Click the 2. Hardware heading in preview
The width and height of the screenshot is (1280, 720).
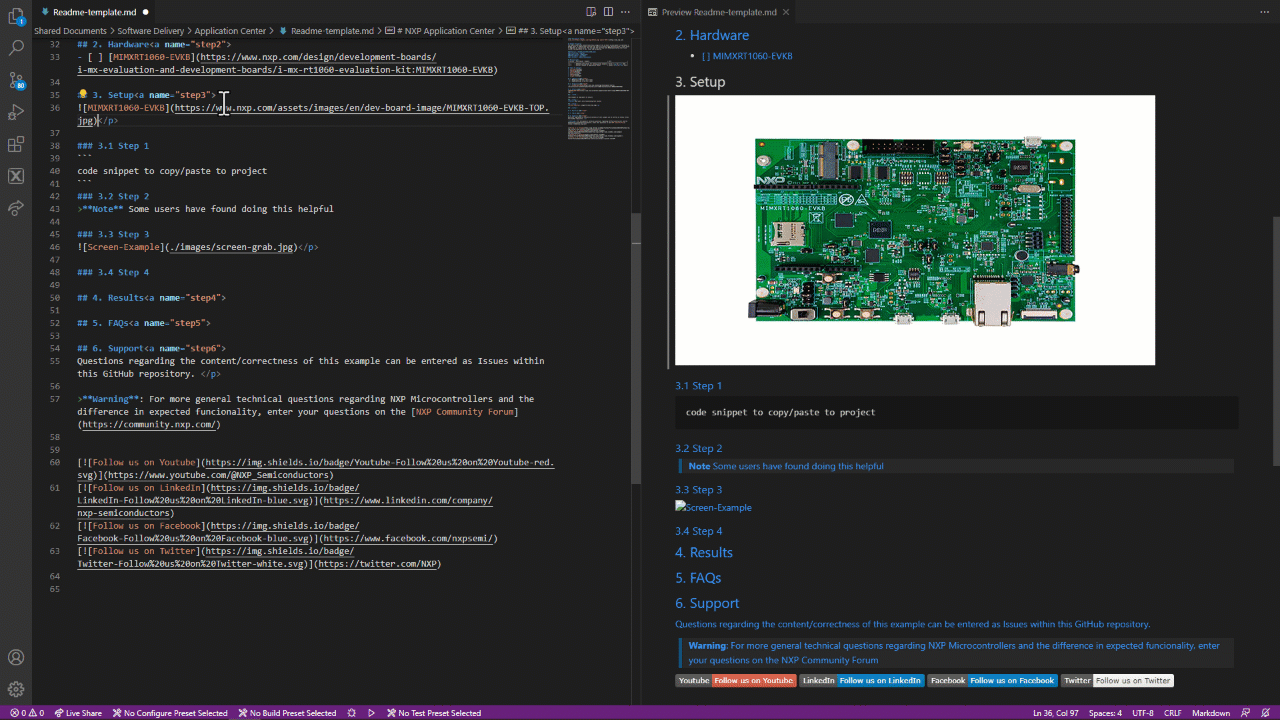coord(712,35)
